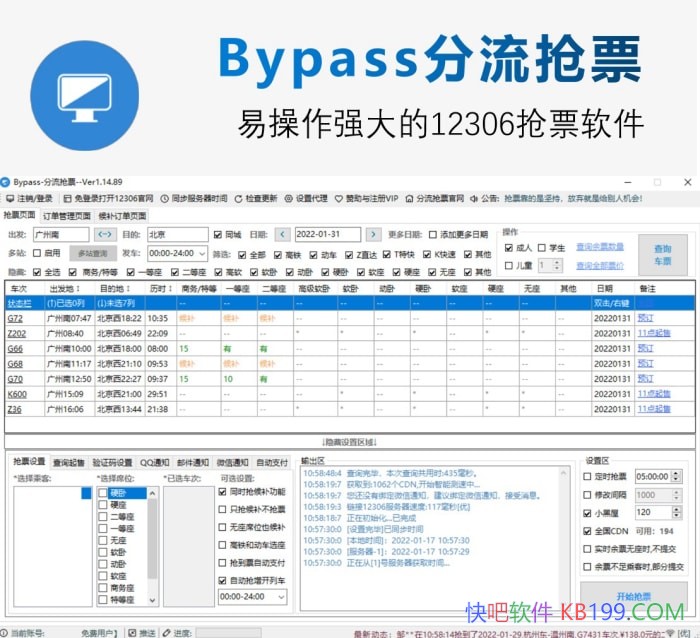The image size is (700, 638).
Task: Advance to the next travel date
Action: click(x=373, y=234)
